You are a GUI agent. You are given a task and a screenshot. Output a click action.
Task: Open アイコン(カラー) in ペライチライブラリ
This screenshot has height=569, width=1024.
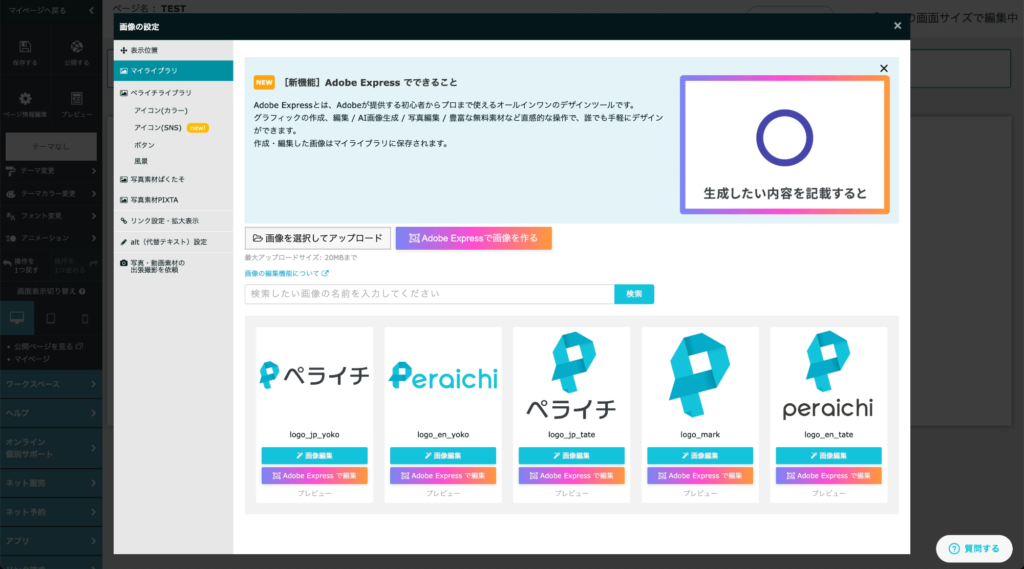coord(160,110)
